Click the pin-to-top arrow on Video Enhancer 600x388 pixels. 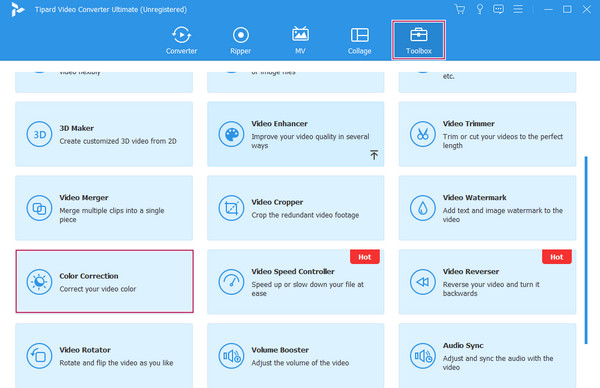click(x=374, y=155)
